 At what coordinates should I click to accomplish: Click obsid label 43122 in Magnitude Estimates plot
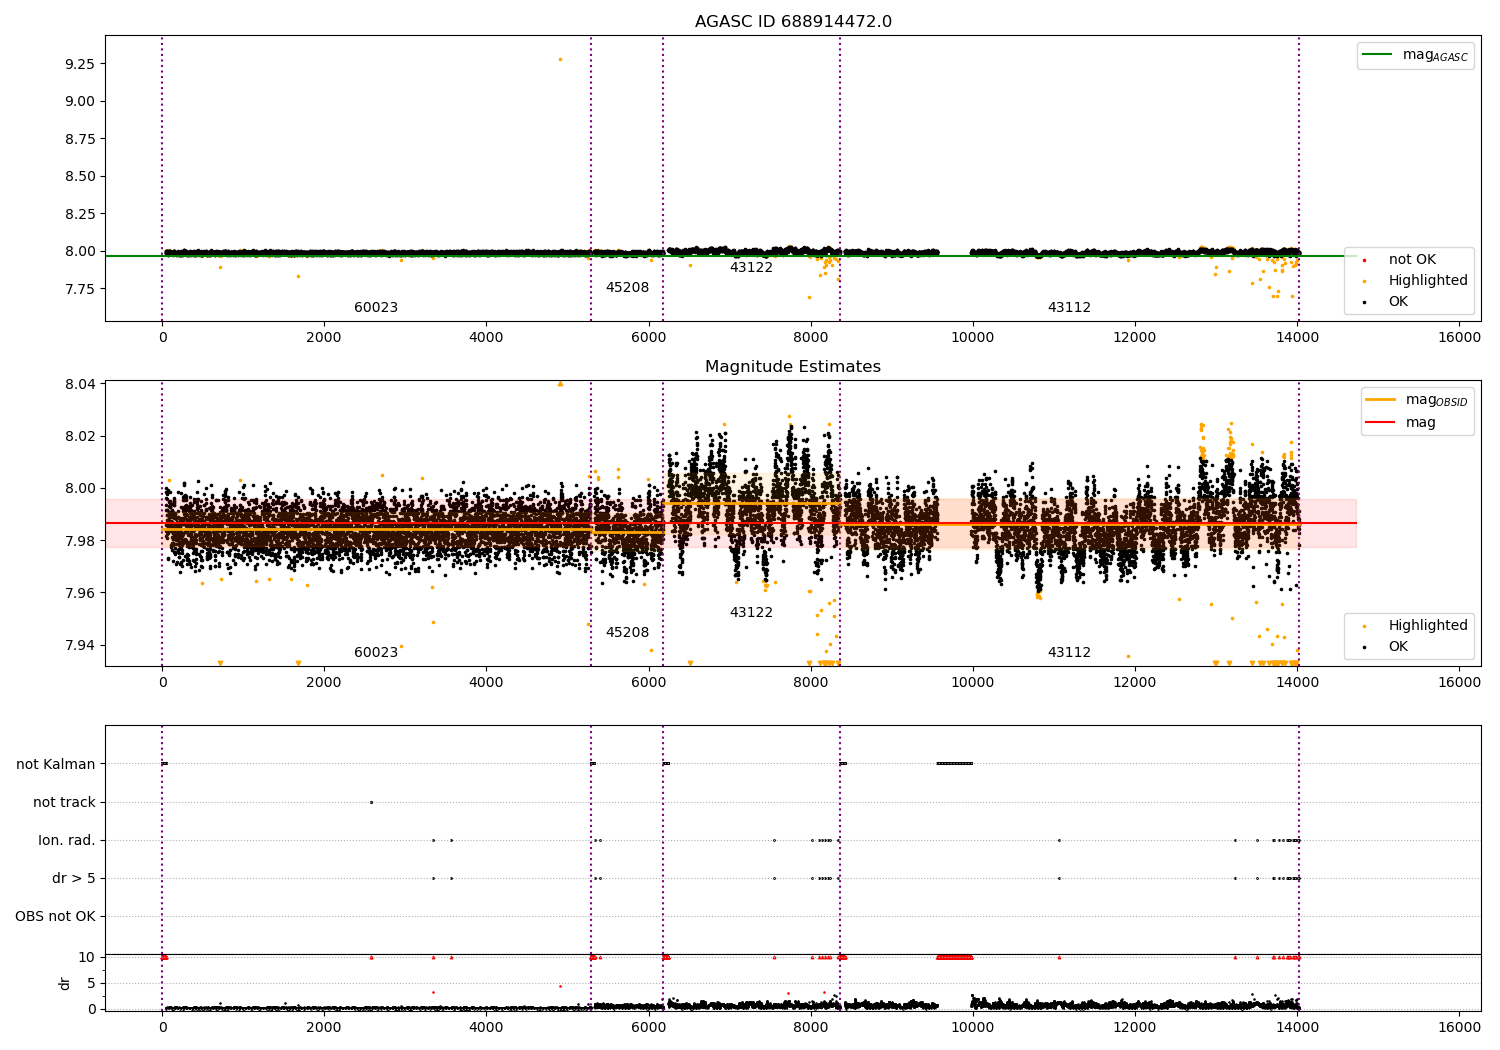coord(751,613)
